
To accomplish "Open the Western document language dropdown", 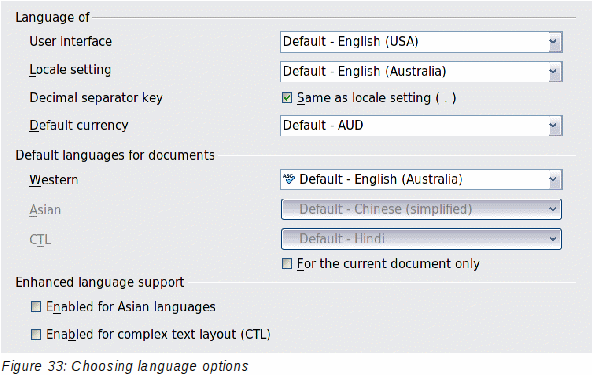I will click(x=421, y=180).
